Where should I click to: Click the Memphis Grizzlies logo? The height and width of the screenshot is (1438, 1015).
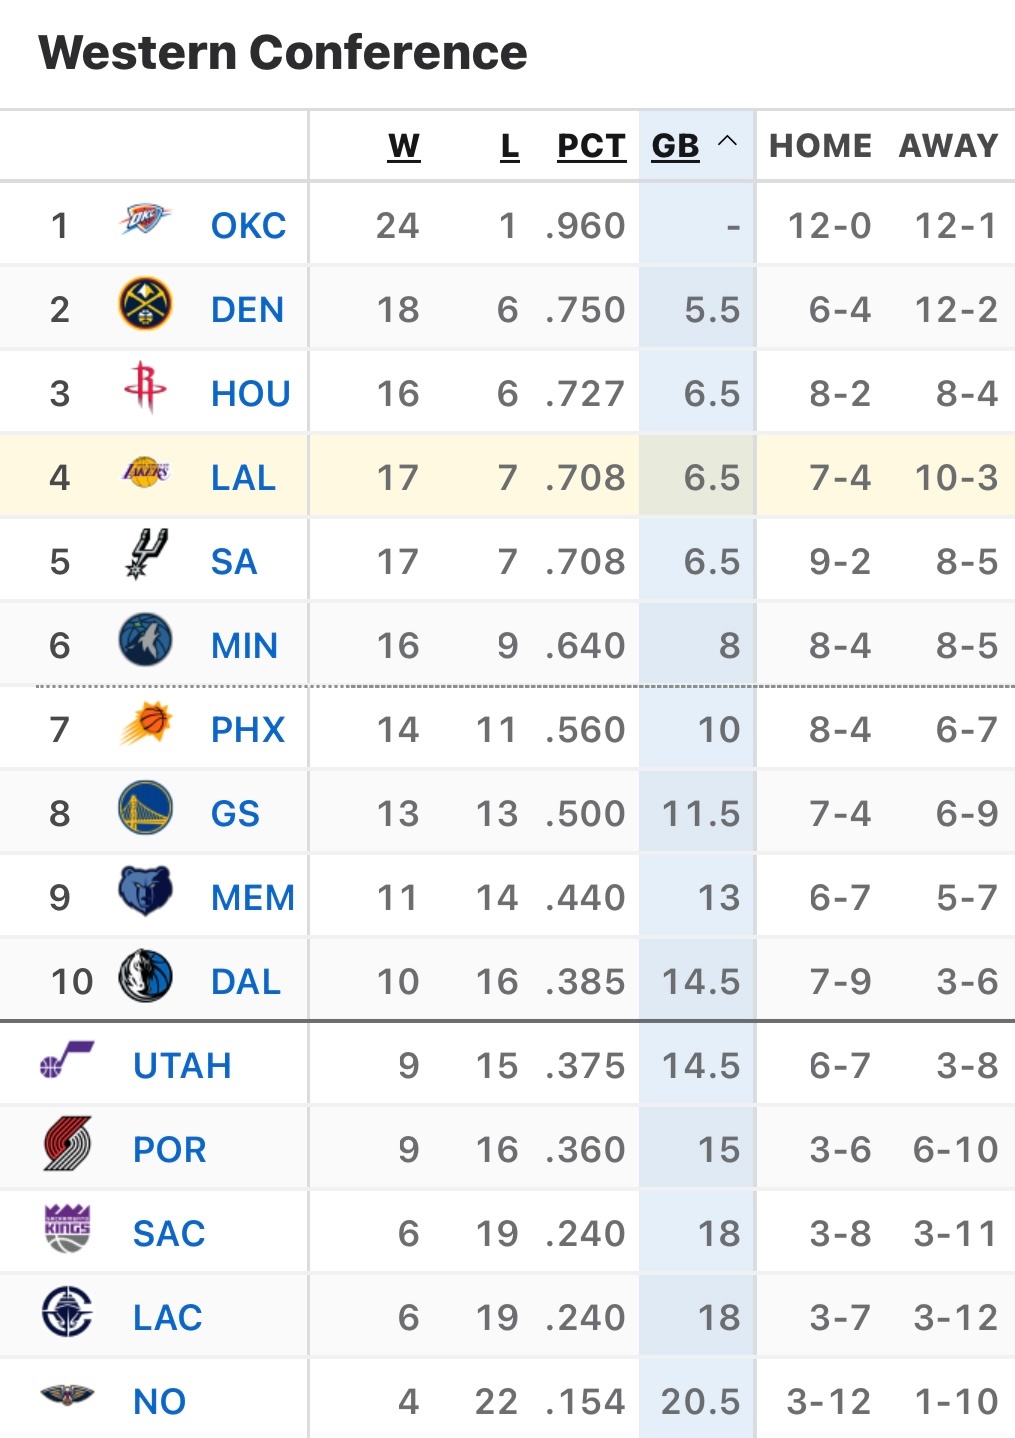(145, 892)
